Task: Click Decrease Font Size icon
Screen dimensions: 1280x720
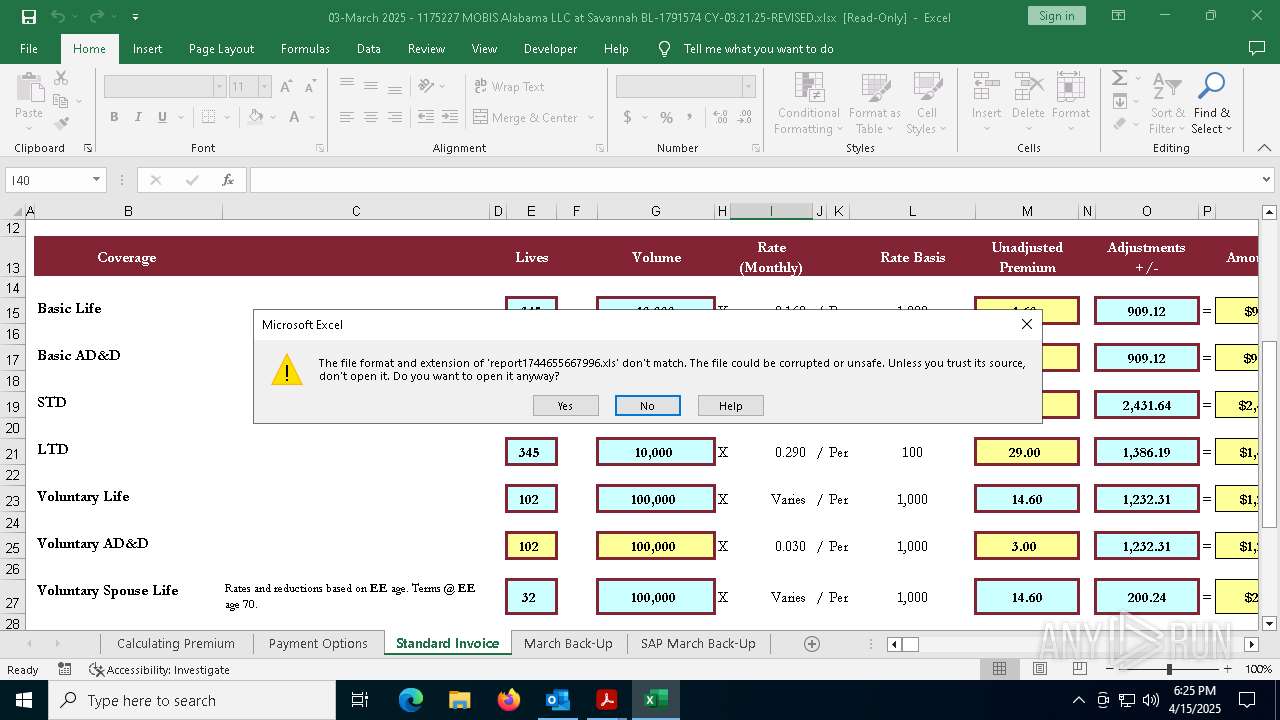Action: (x=310, y=87)
